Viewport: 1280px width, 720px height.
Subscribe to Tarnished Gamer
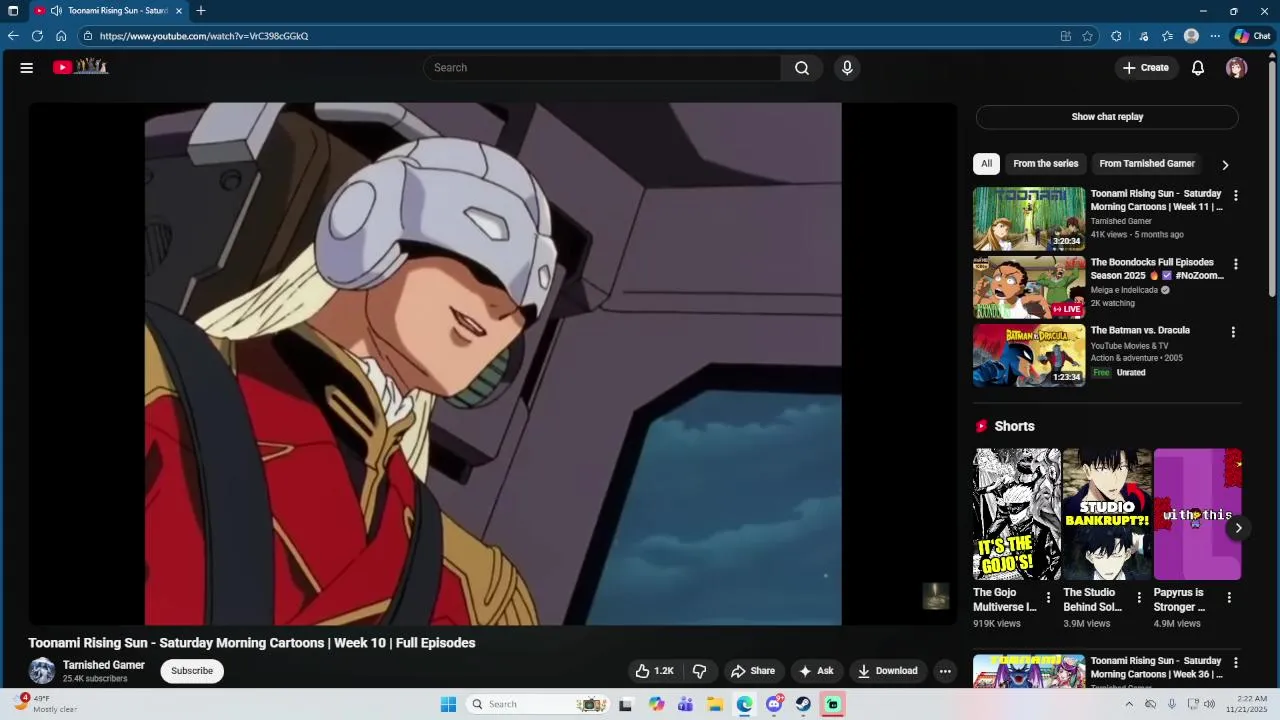coord(192,671)
